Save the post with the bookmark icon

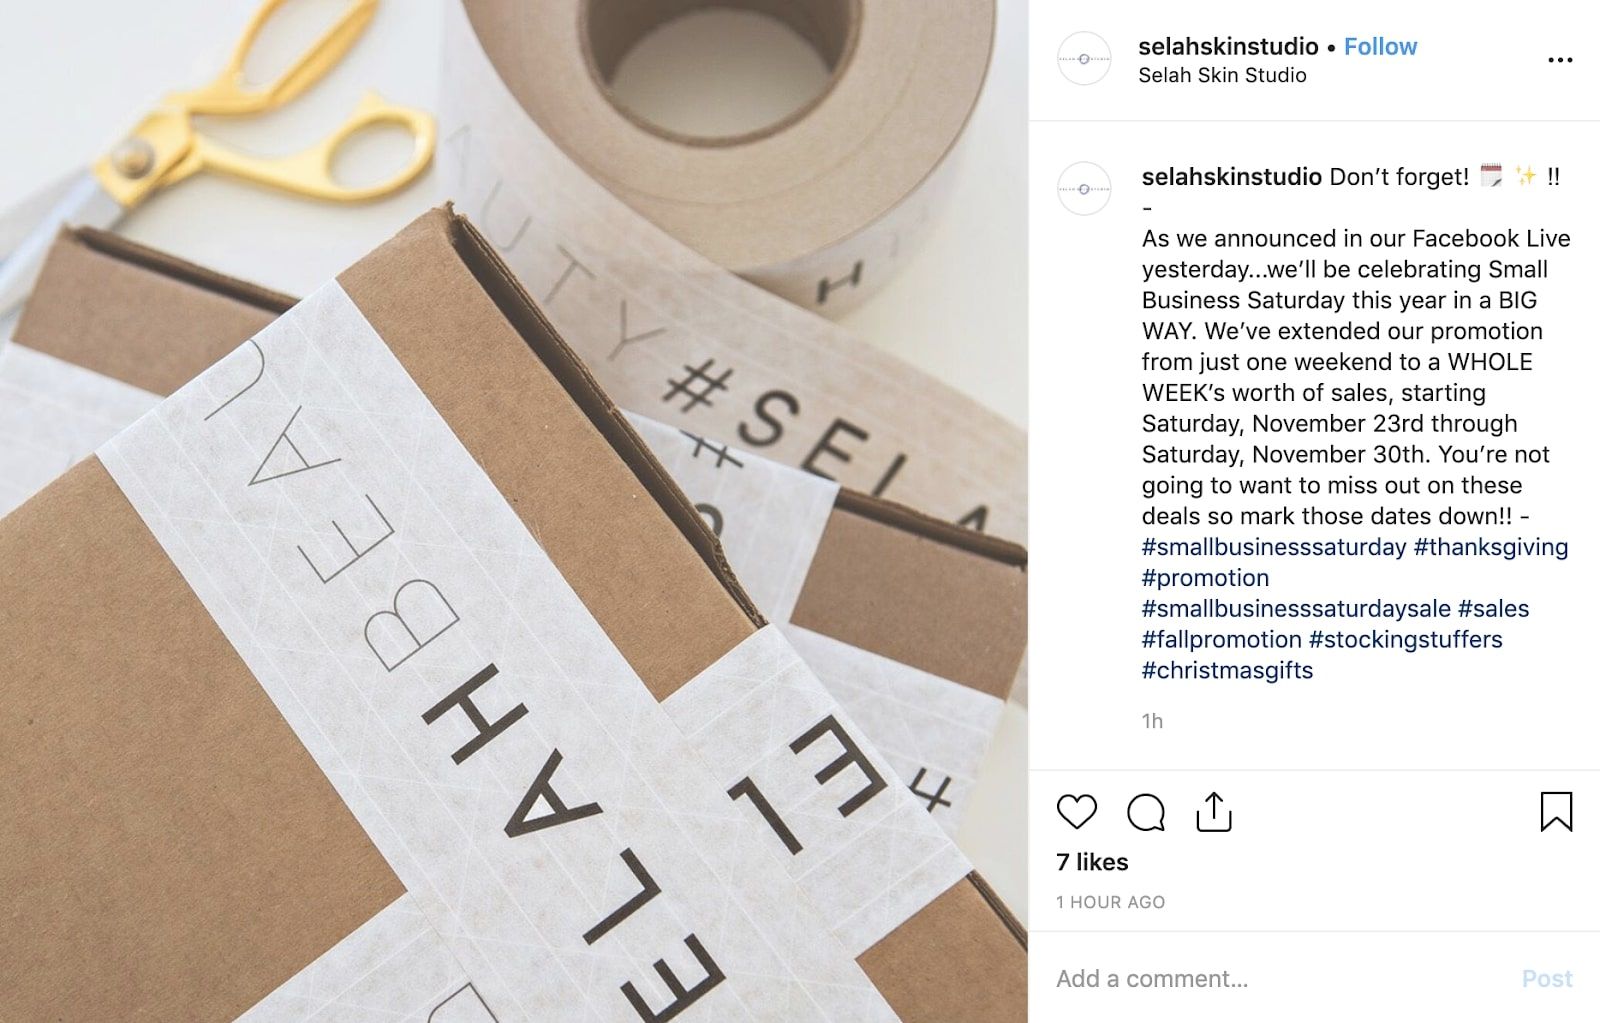1556,812
